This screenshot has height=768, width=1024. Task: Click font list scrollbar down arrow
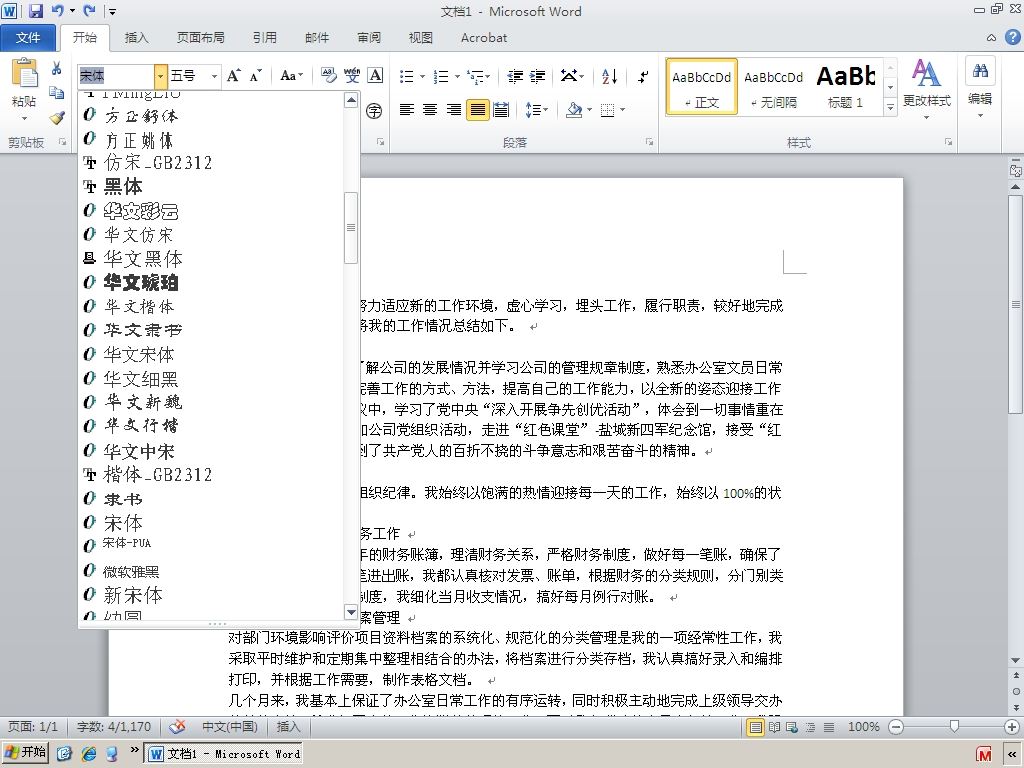click(351, 612)
